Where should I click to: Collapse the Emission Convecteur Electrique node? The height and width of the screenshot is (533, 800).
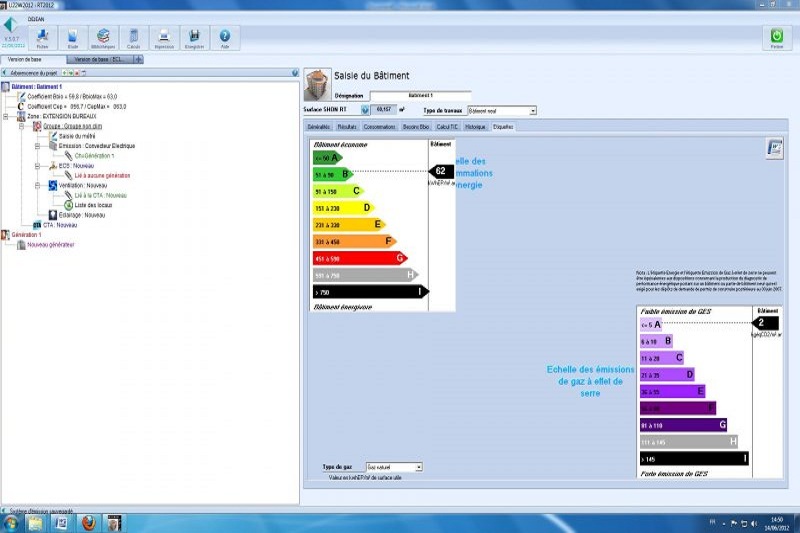(37, 146)
